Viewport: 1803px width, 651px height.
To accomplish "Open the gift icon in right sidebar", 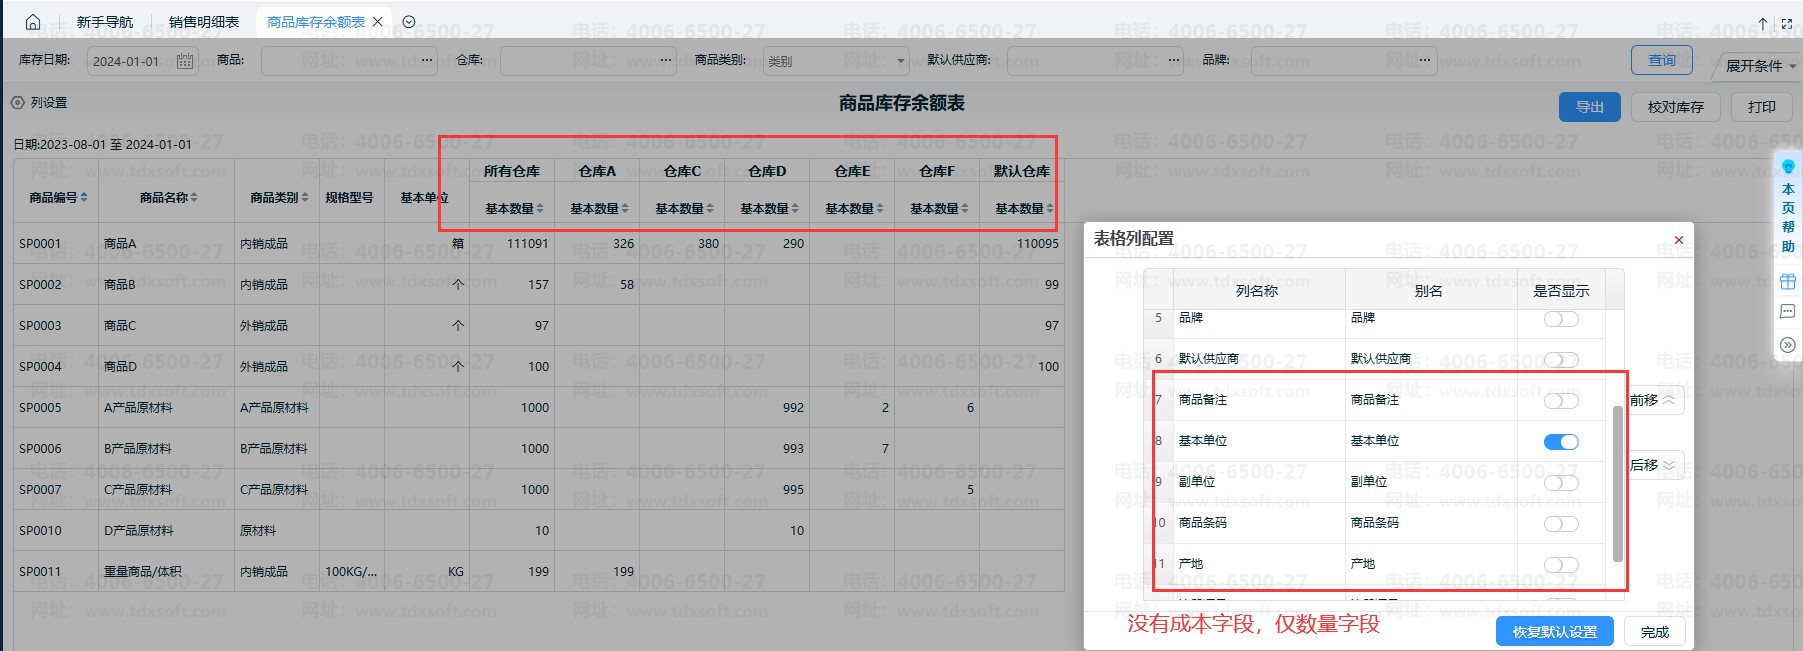I will click(1788, 282).
